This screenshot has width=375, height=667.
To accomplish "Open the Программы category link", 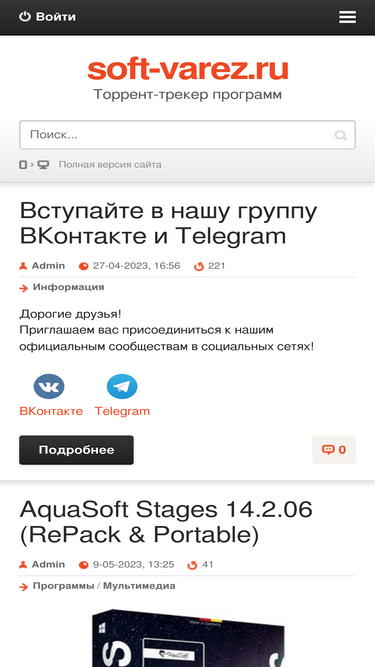I will tap(63, 586).
